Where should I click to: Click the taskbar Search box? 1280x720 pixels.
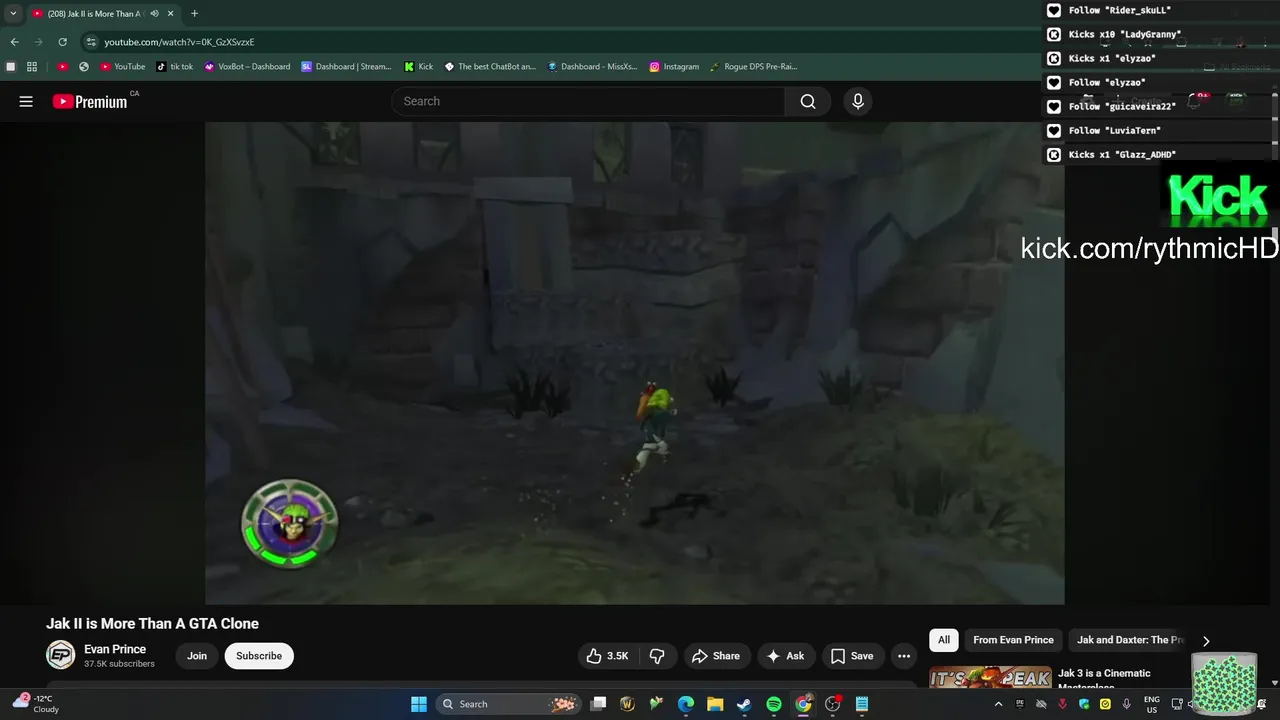point(511,704)
